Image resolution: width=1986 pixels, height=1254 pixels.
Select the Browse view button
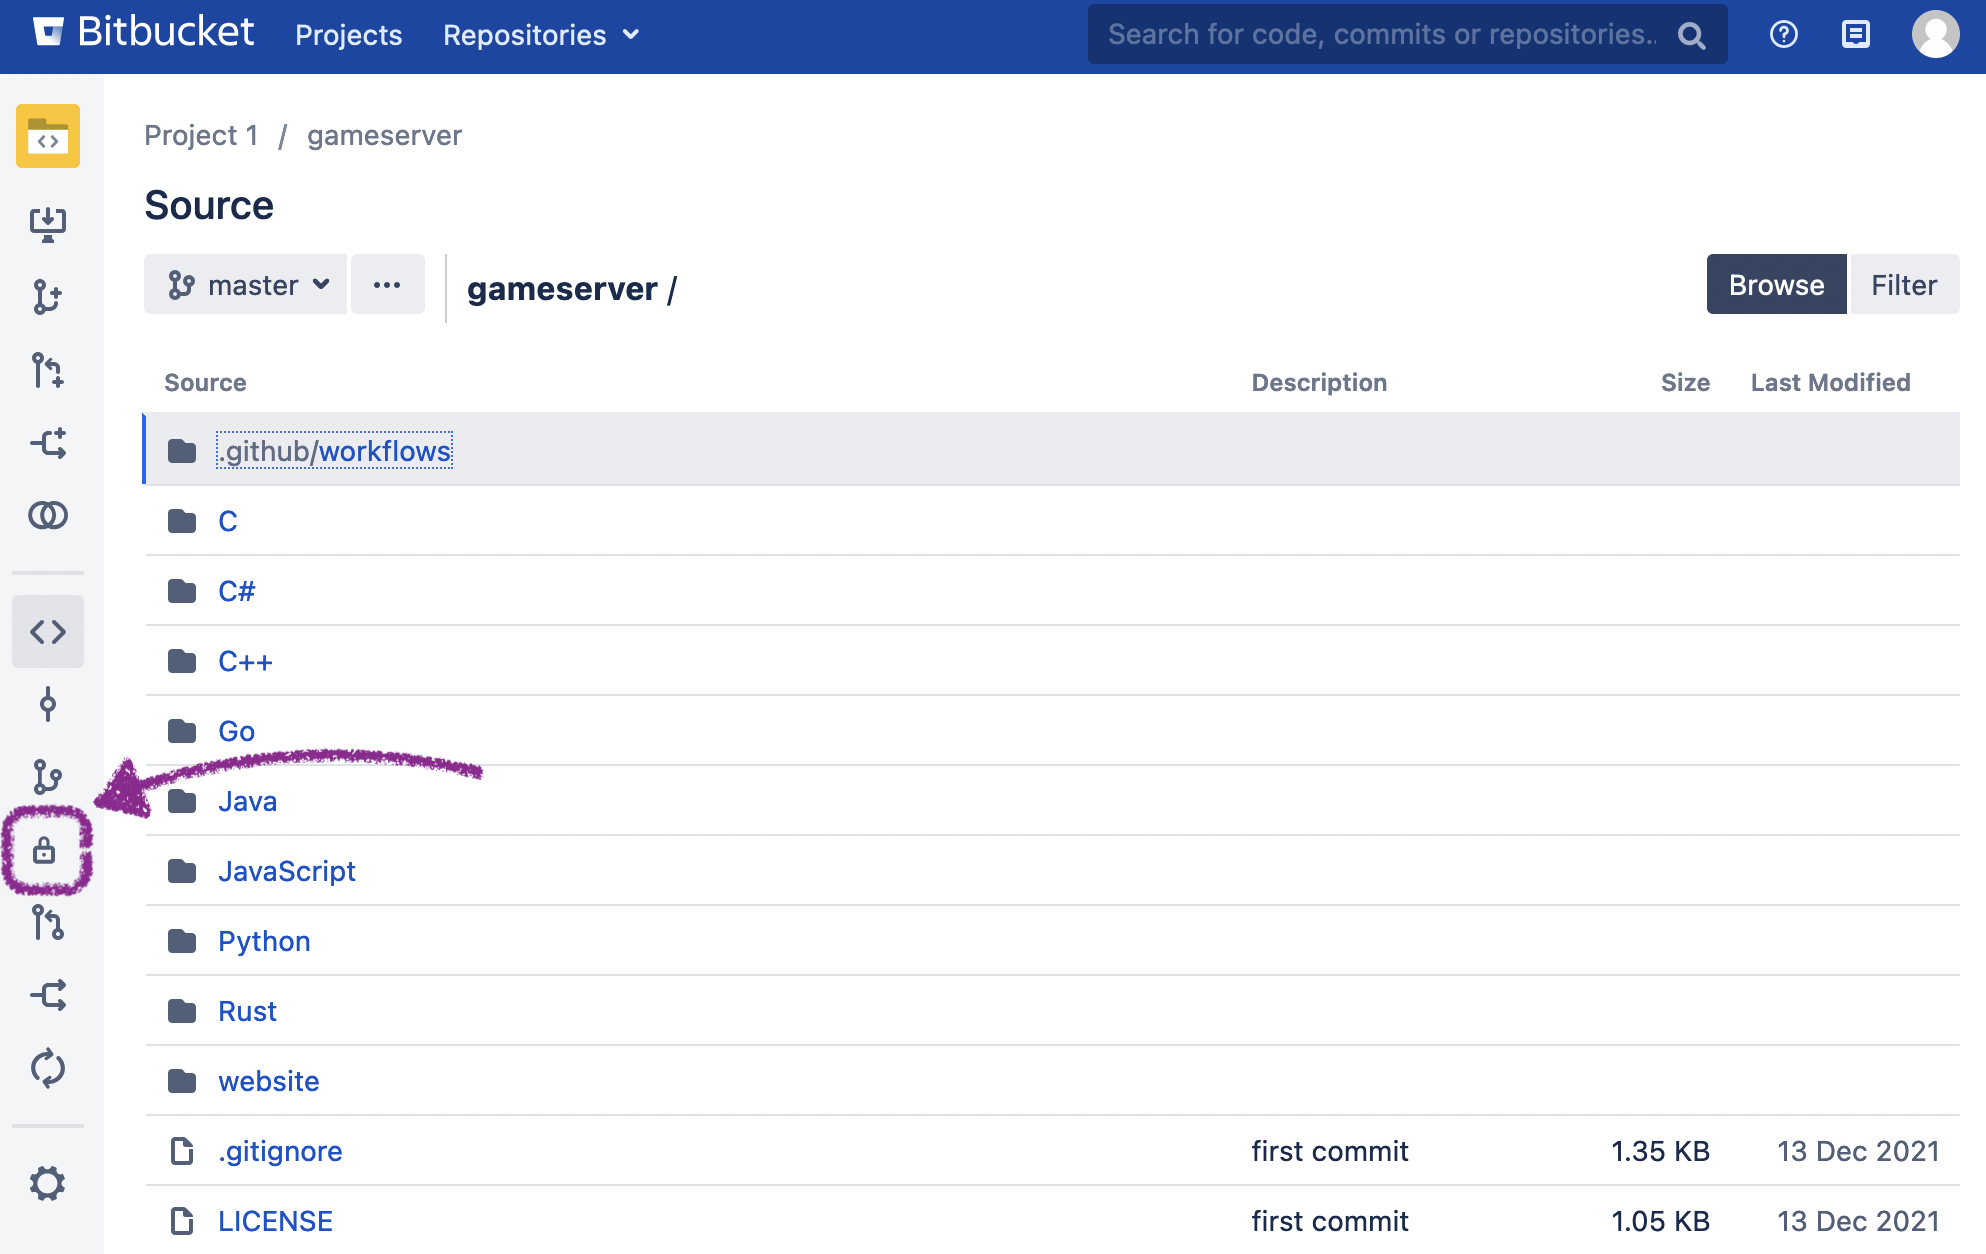point(1775,285)
